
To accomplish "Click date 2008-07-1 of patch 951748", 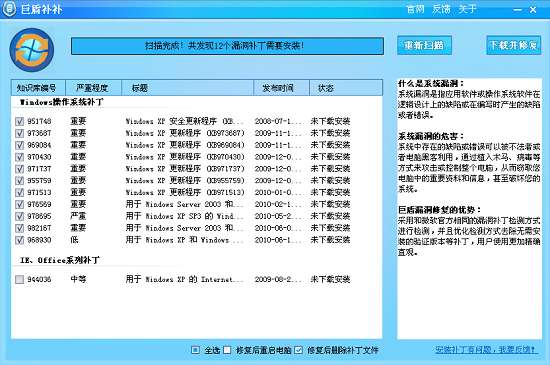I will [x=278, y=121].
